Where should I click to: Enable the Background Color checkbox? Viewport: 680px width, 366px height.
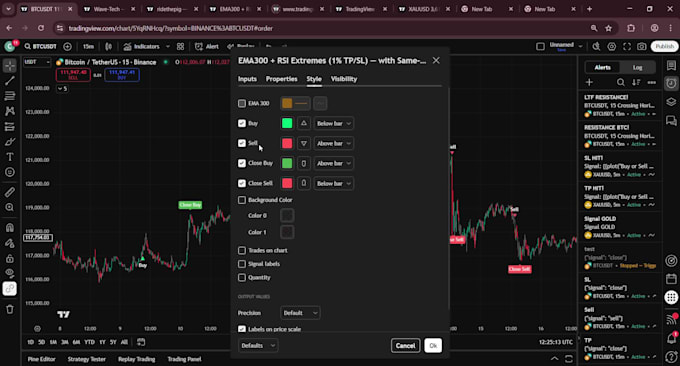(242, 200)
